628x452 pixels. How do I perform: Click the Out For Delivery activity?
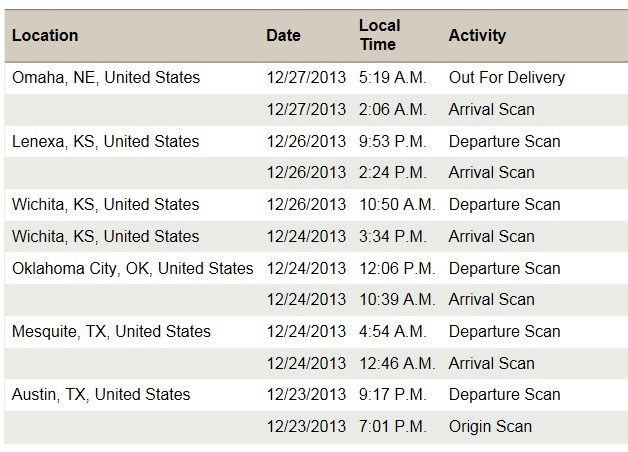coord(507,77)
